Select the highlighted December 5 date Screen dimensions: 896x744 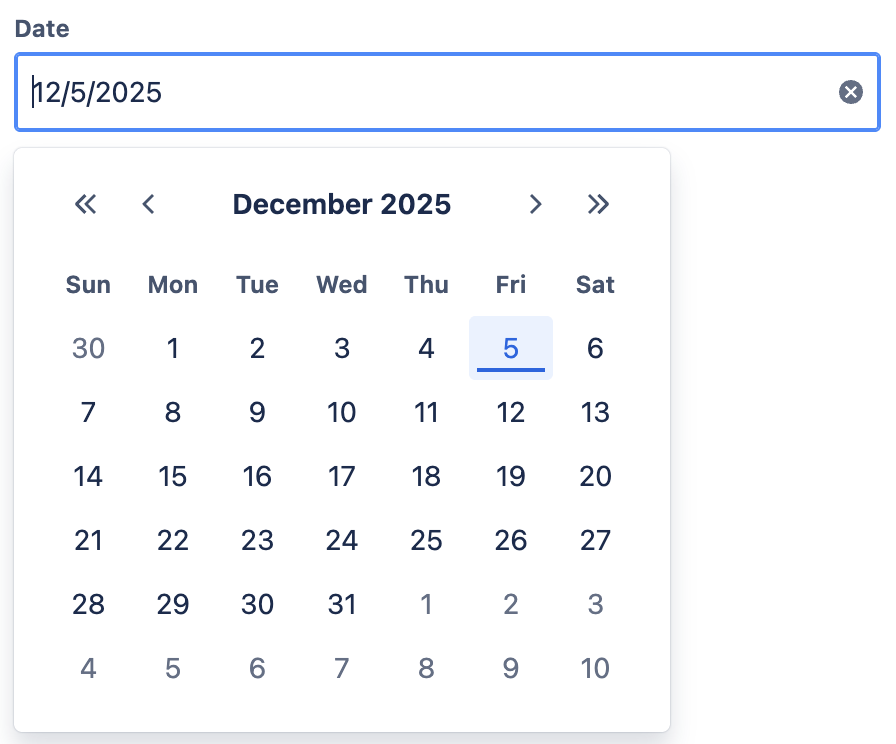click(x=511, y=348)
